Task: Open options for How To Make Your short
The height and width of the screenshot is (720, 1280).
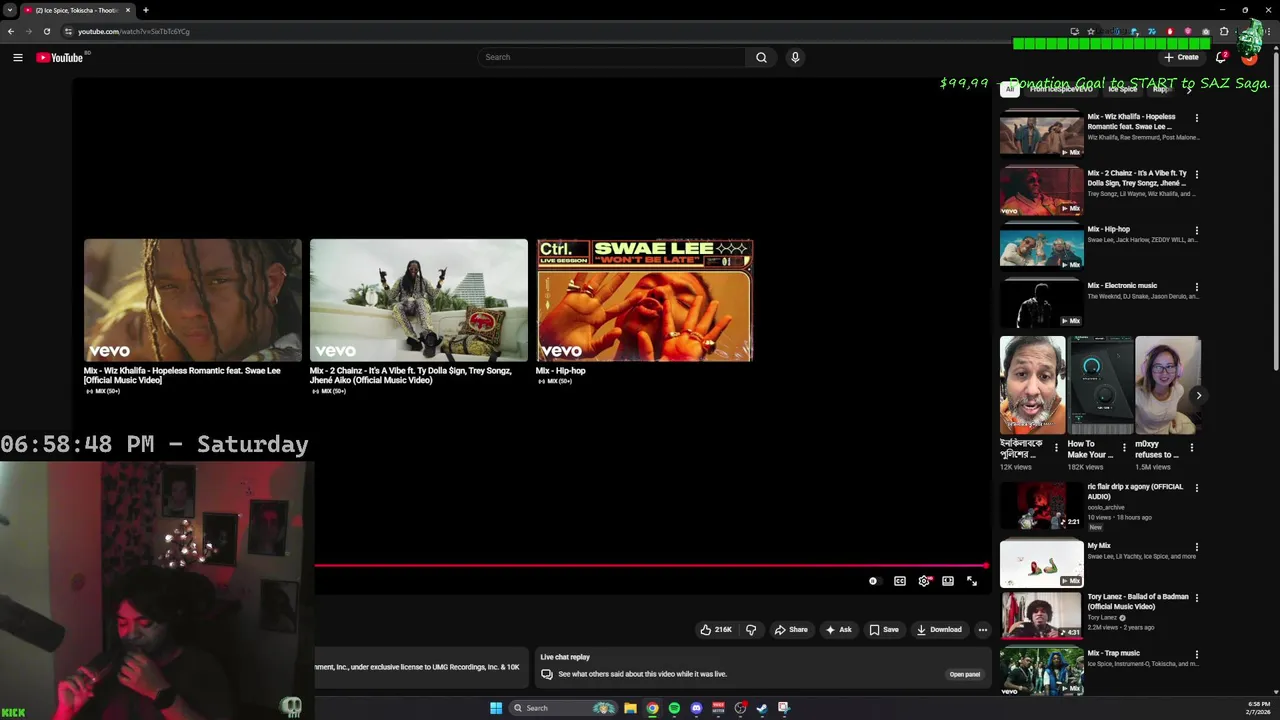Action: (x=1124, y=448)
